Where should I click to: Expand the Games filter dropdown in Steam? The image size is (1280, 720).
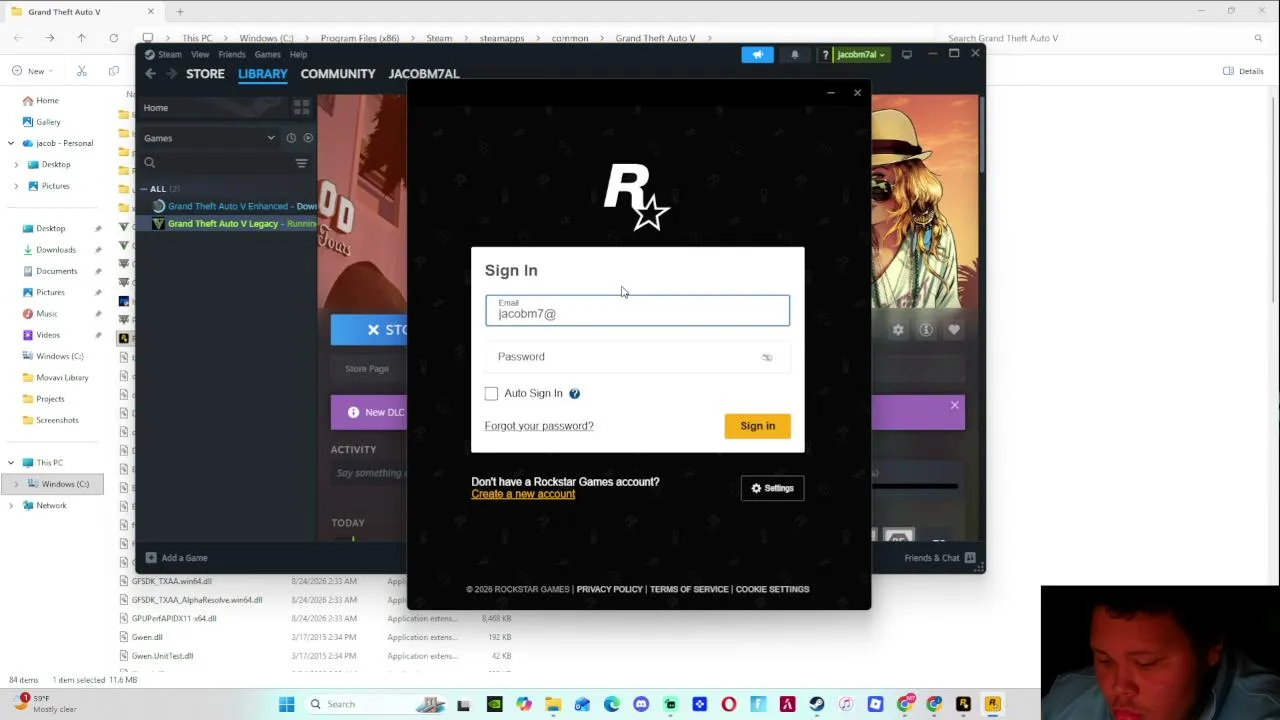(x=210, y=138)
